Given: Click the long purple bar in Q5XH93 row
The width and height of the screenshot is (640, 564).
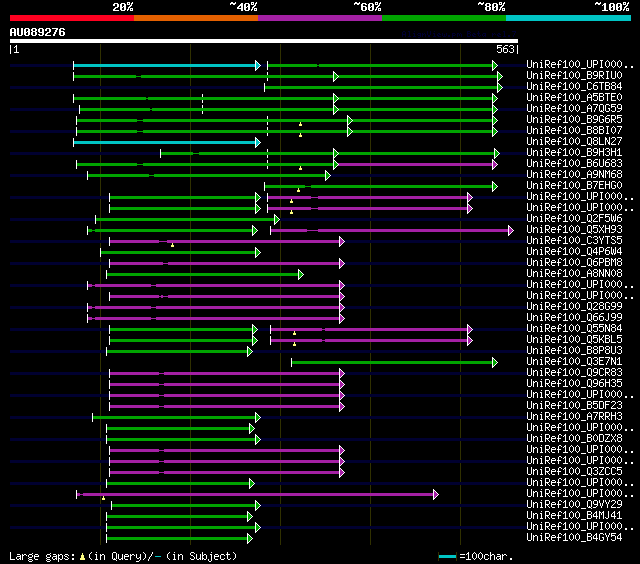Looking at the screenshot, I should (390, 231).
